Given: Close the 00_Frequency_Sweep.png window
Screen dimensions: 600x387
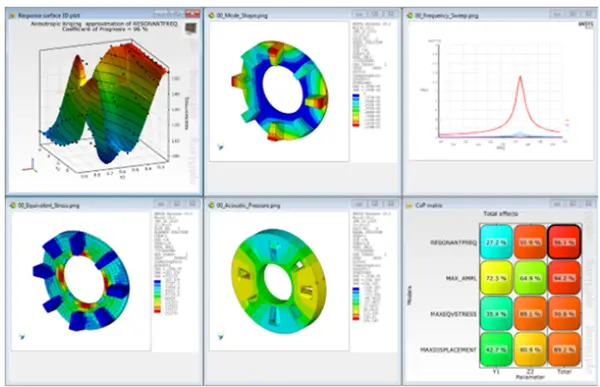Looking at the screenshot, I should pyautogui.click(x=590, y=14).
